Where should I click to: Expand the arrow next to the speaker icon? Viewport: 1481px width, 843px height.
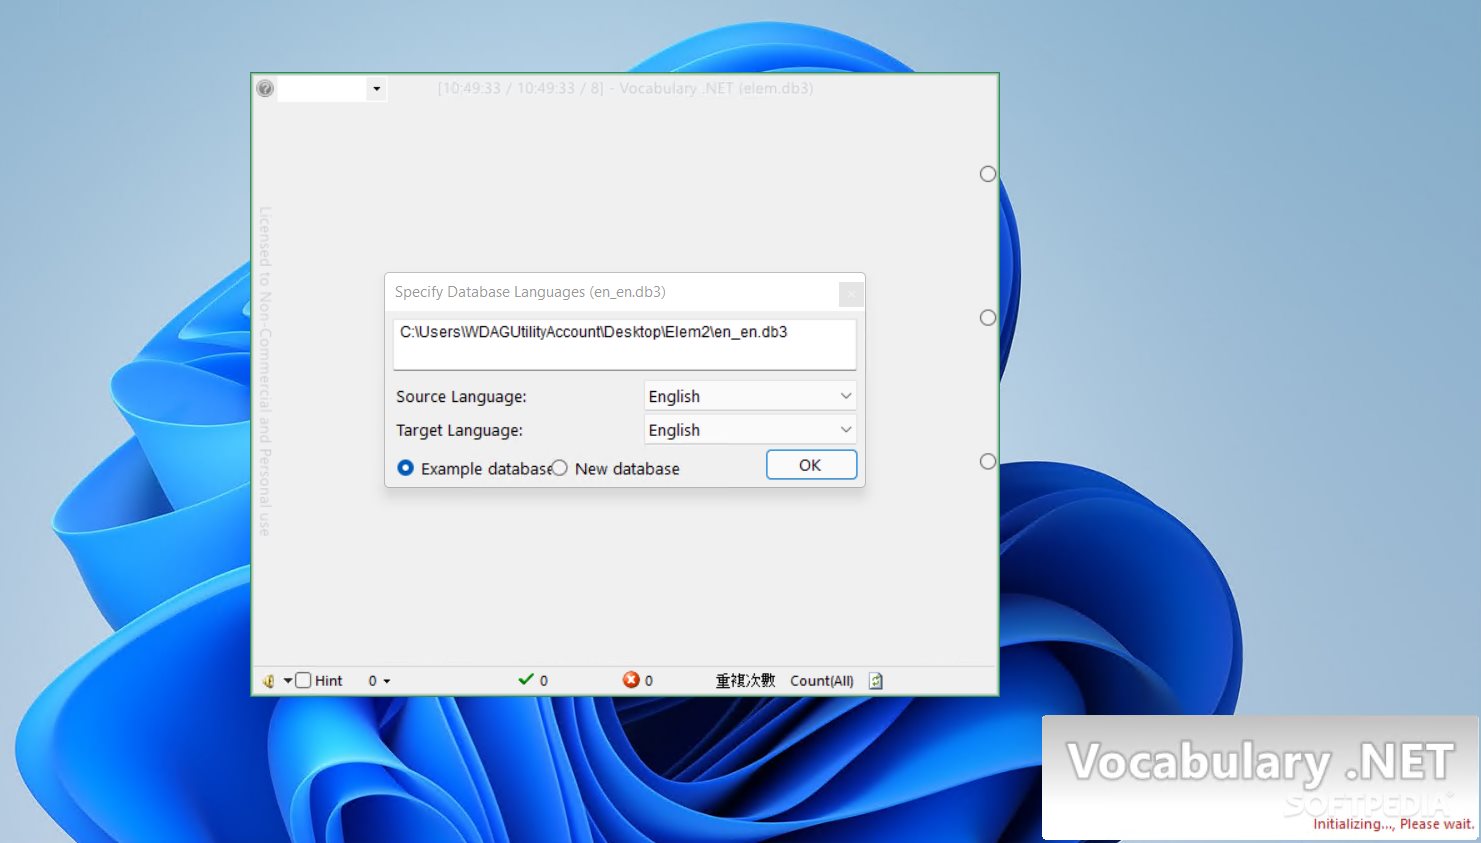[x=288, y=681]
